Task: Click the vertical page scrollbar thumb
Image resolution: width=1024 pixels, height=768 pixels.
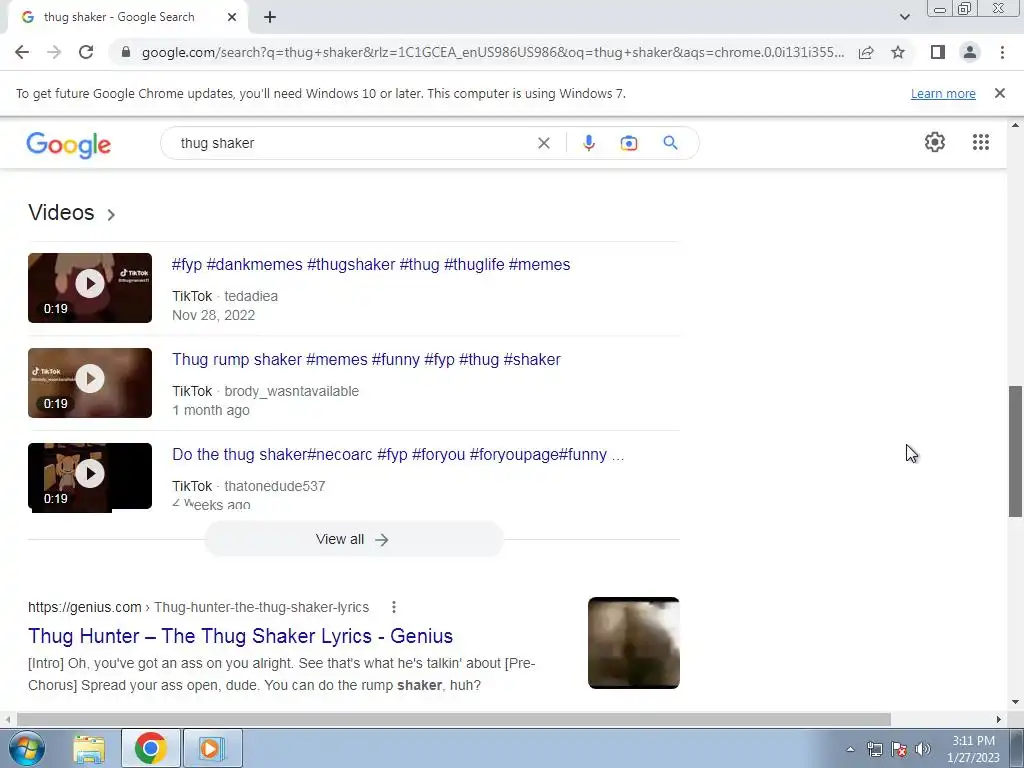Action: [x=1016, y=451]
